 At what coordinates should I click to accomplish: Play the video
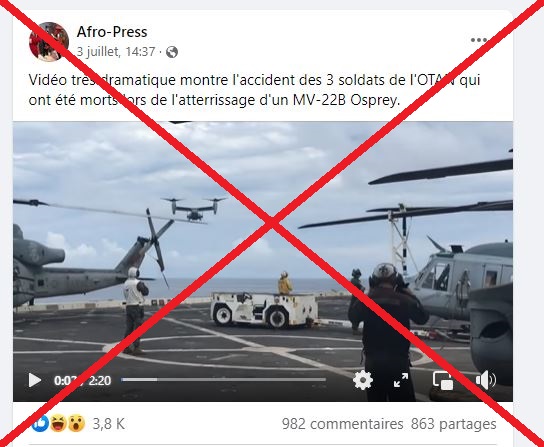pyautogui.click(x=34, y=380)
